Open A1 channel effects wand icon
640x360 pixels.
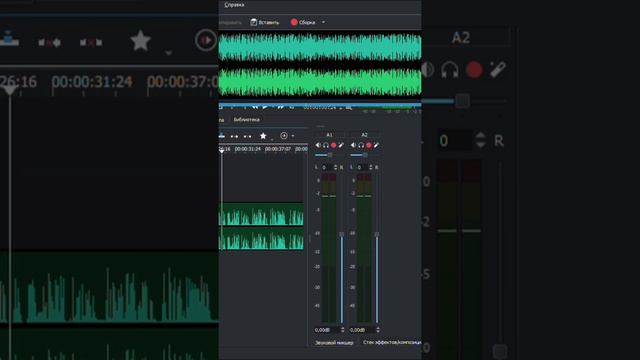coord(341,145)
